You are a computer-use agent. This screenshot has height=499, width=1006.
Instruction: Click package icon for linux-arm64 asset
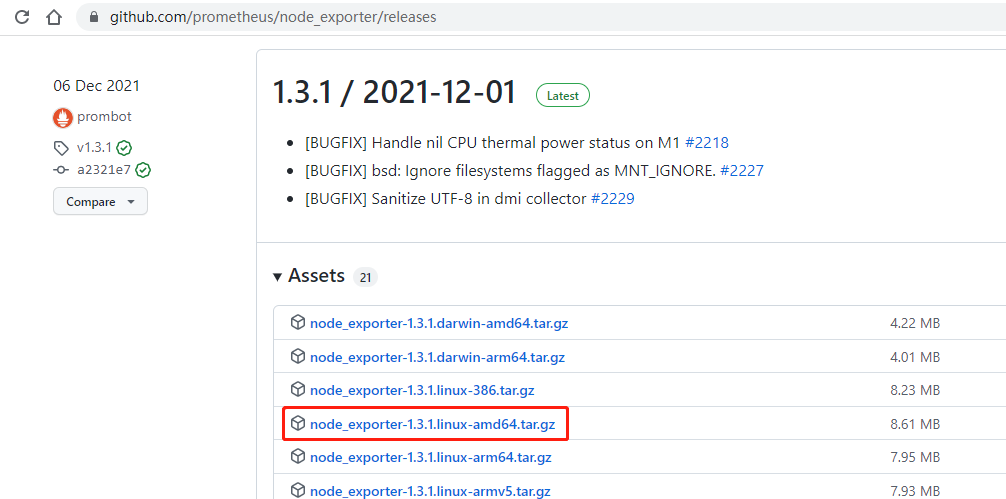click(297, 456)
